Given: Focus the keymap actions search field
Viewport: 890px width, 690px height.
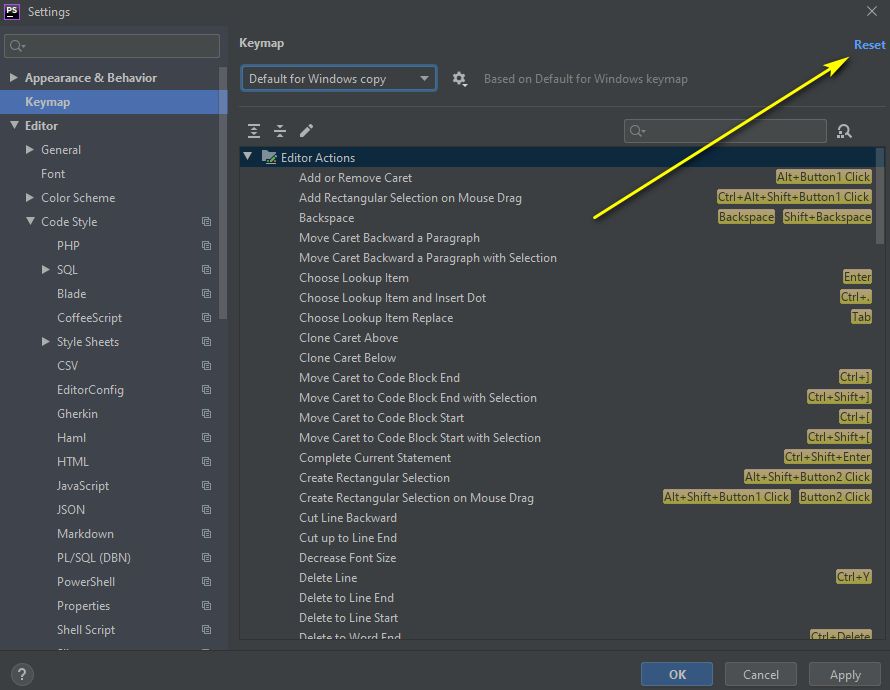Looking at the screenshot, I should click(725, 131).
